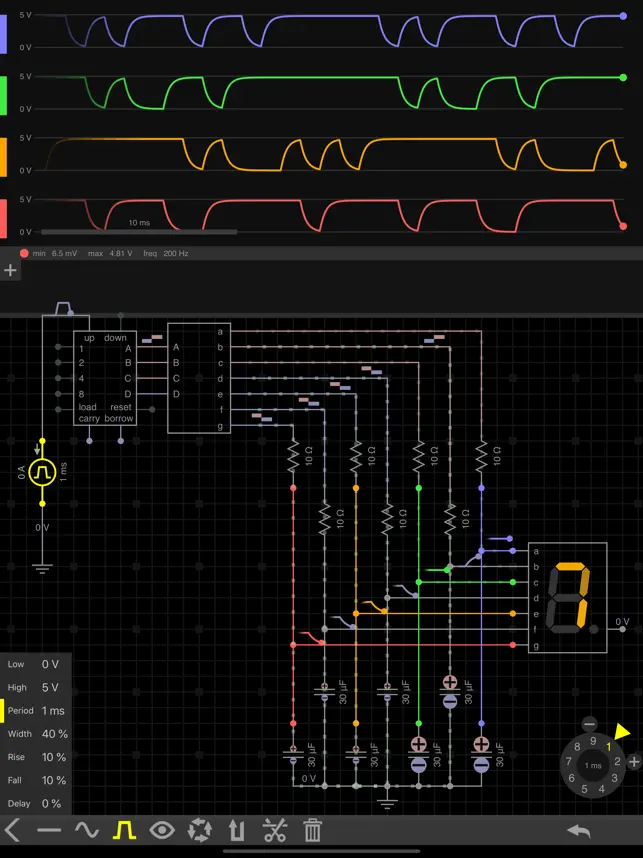
Task: Click the back chevron in bottom toolbar
Action: pos(13,830)
